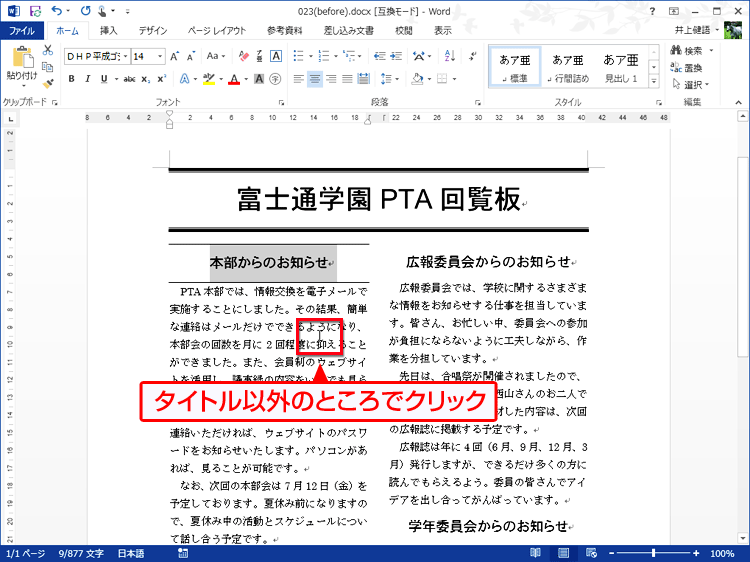Toggle strikethrough abc formatting
Viewport: 750px width, 562px height.
pos(129,79)
